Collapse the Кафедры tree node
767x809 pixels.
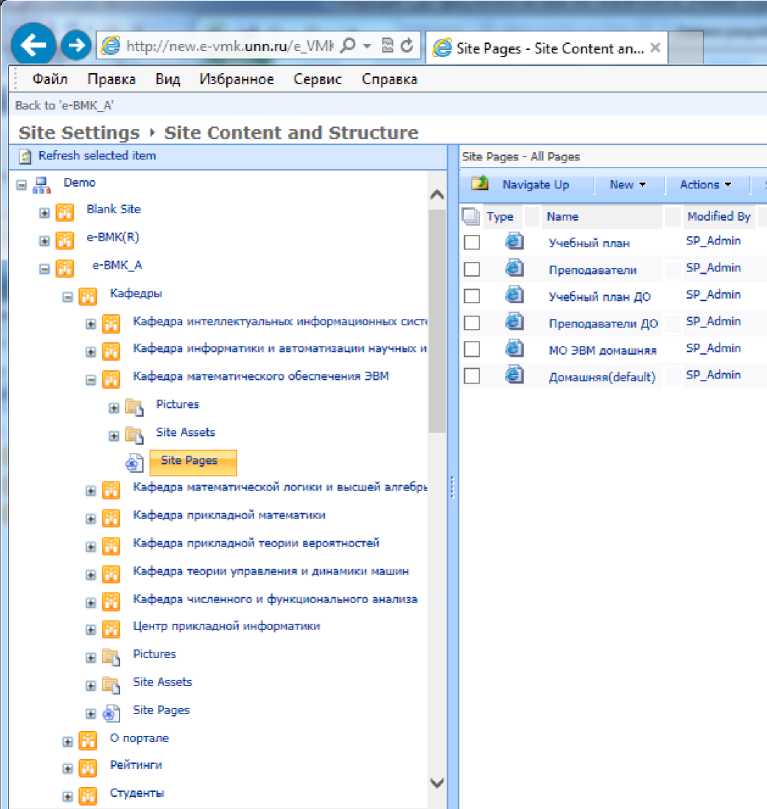pos(68,296)
